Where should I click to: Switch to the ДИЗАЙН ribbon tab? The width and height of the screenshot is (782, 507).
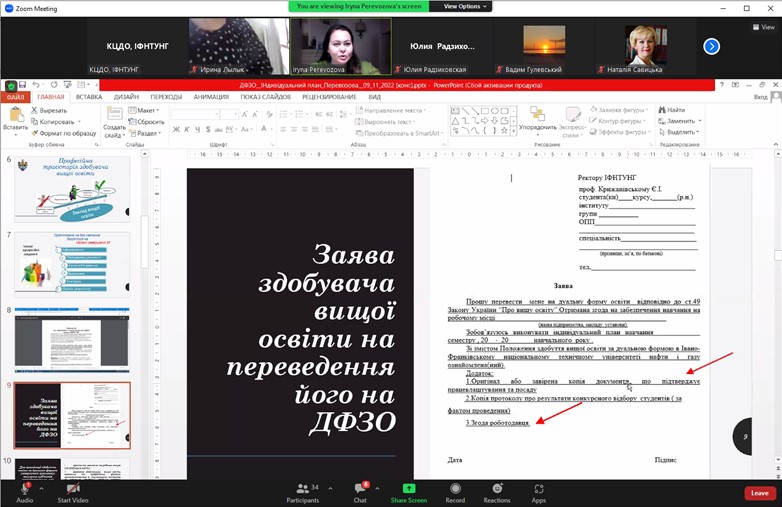[126, 97]
